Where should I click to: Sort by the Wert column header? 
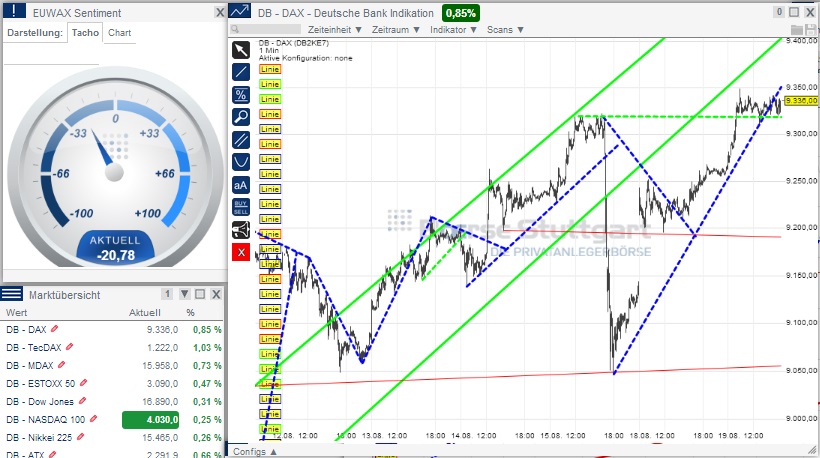click(x=17, y=313)
